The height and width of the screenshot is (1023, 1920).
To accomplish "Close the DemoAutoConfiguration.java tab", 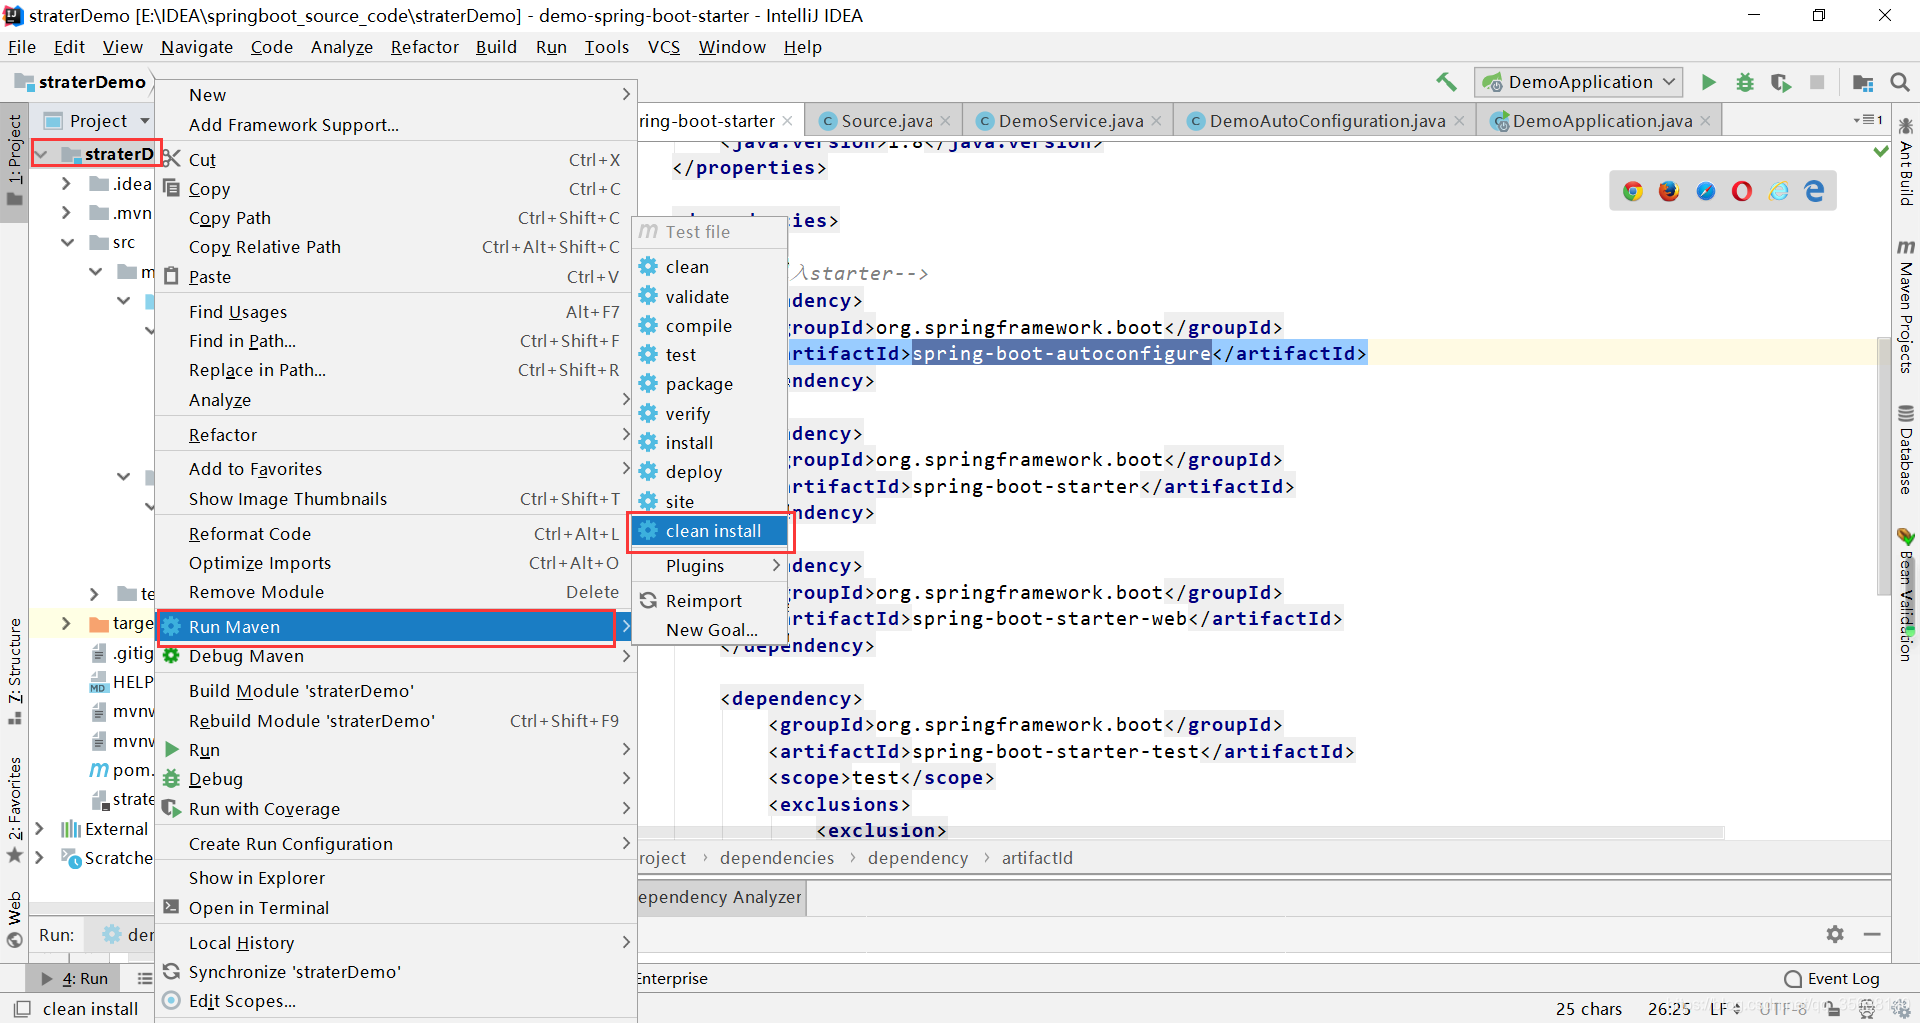I will (x=1459, y=121).
